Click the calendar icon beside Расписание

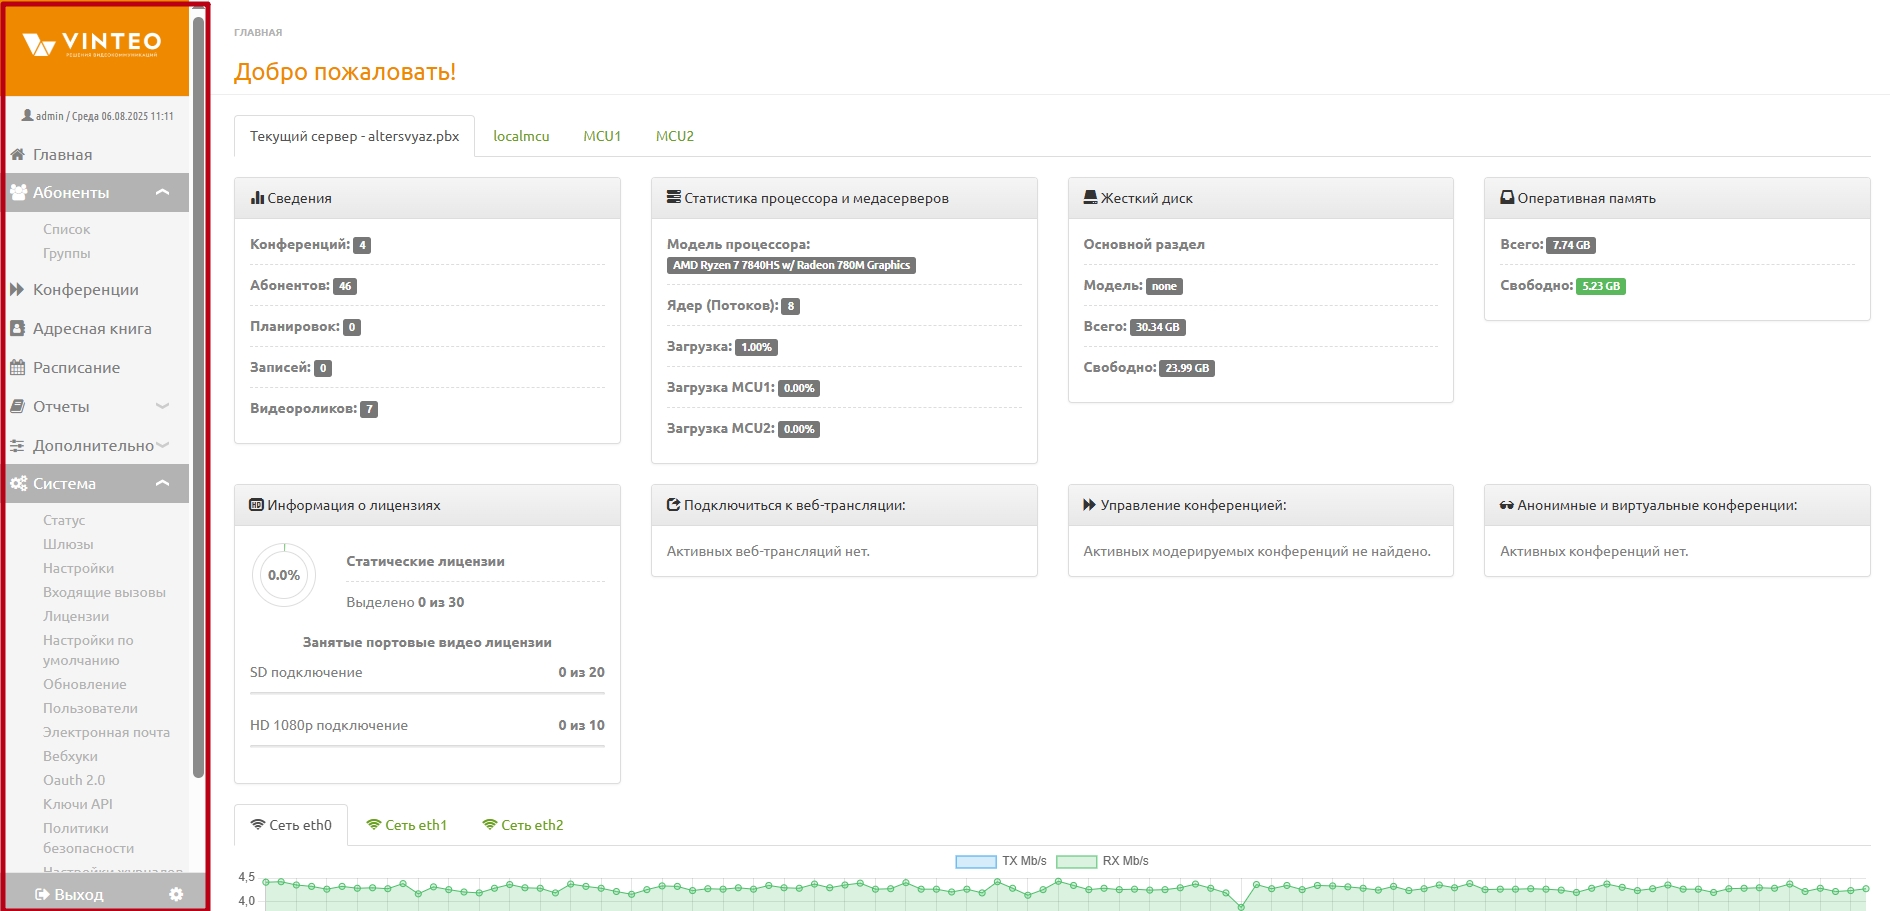pyautogui.click(x=17, y=368)
